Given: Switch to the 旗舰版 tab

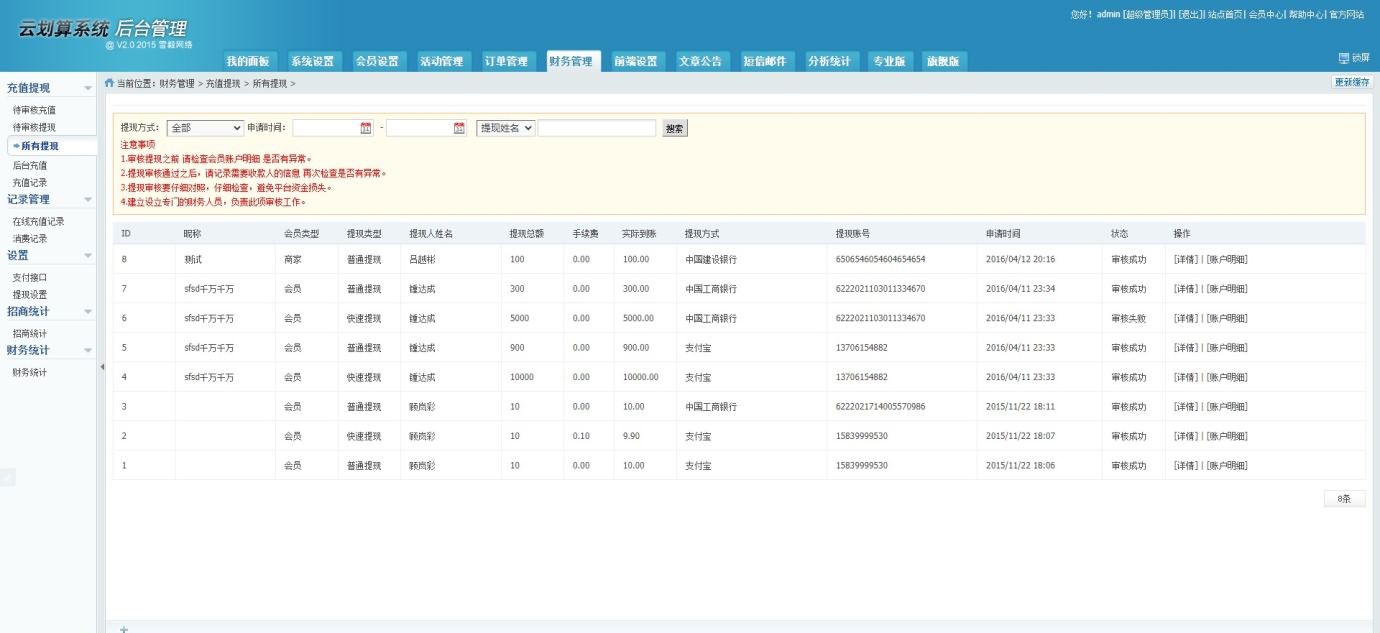Looking at the screenshot, I should tap(942, 61).
